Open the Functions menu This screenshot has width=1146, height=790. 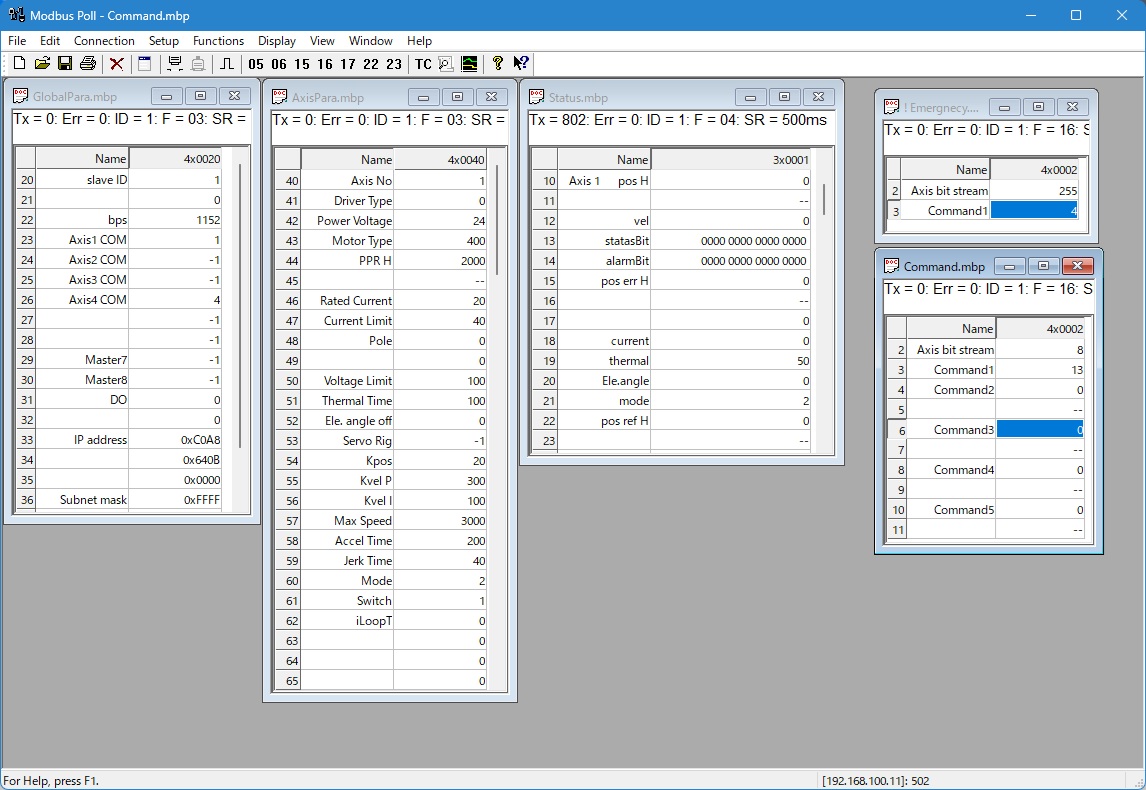pos(218,41)
